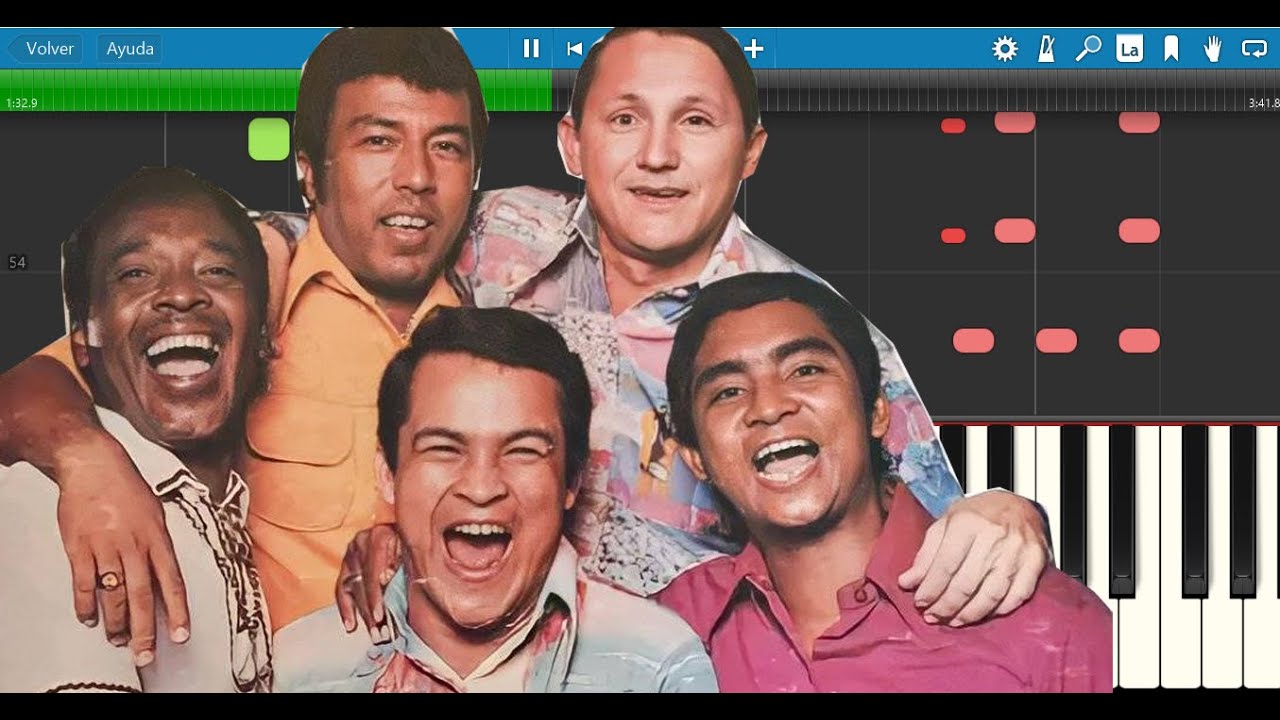The image size is (1280, 720).
Task: Seek within the song progress bar
Action: (640, 90)
